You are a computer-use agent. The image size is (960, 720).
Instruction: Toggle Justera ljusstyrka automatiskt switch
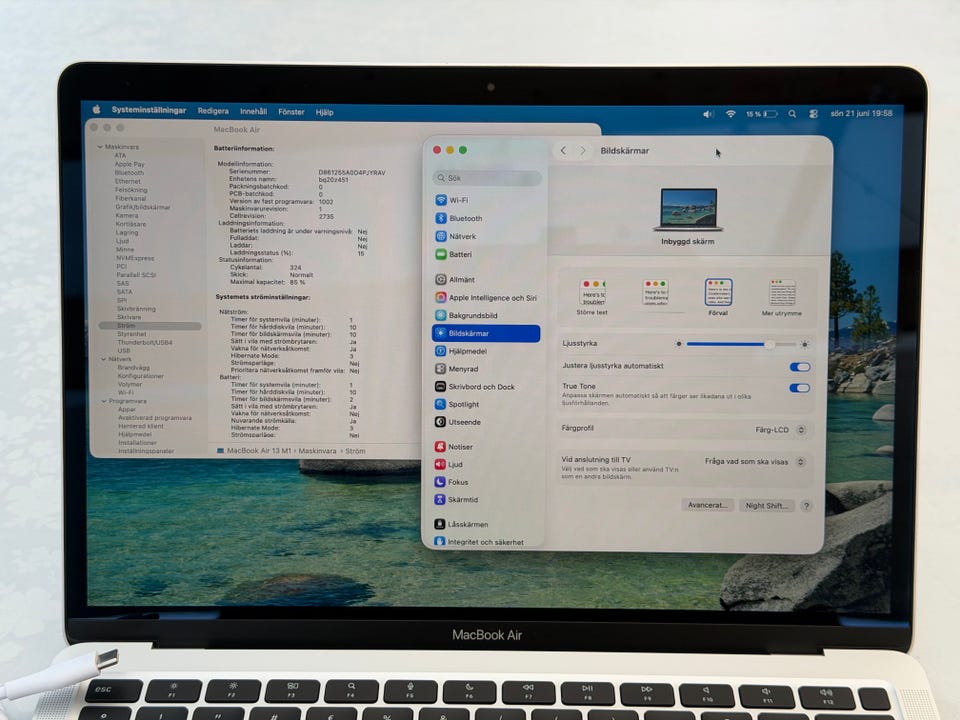[800, 367]
